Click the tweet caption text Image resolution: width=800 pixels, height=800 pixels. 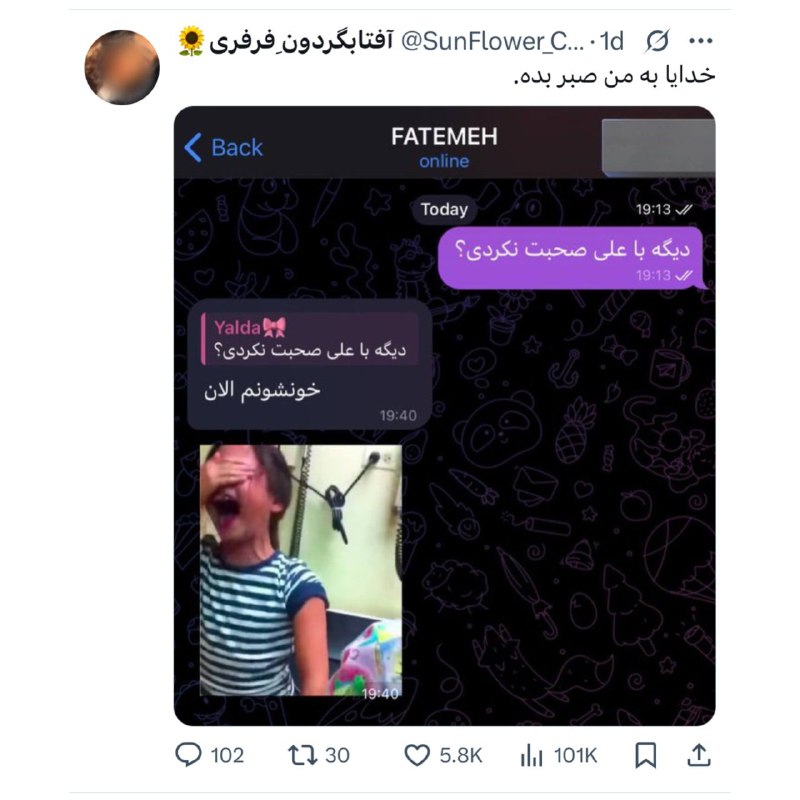[x=614, y=76]
